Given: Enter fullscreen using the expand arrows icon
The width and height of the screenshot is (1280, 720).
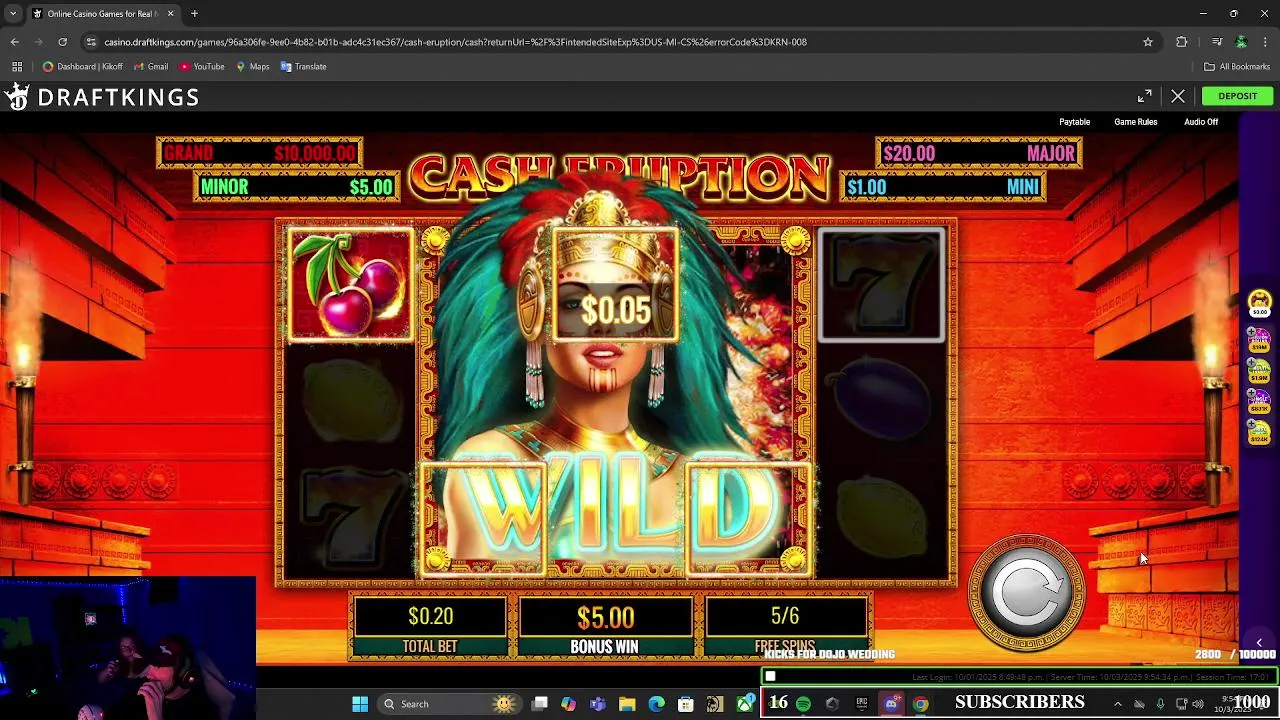Looking at the screenshot, I should tap(1144, 96).
